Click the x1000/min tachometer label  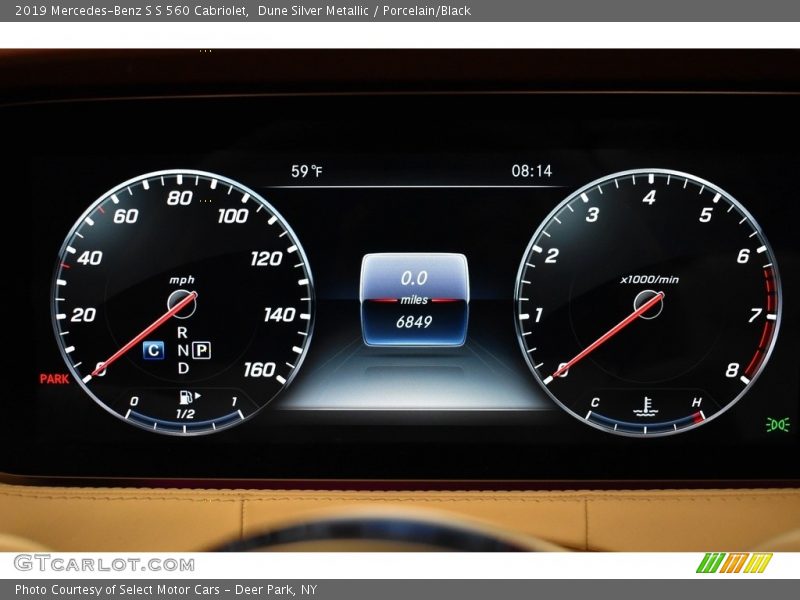click(649, 280)
